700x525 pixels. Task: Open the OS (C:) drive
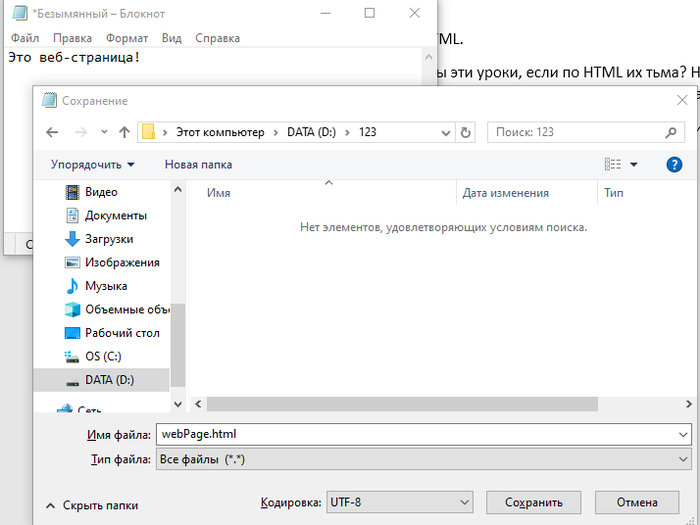point(106,356)
